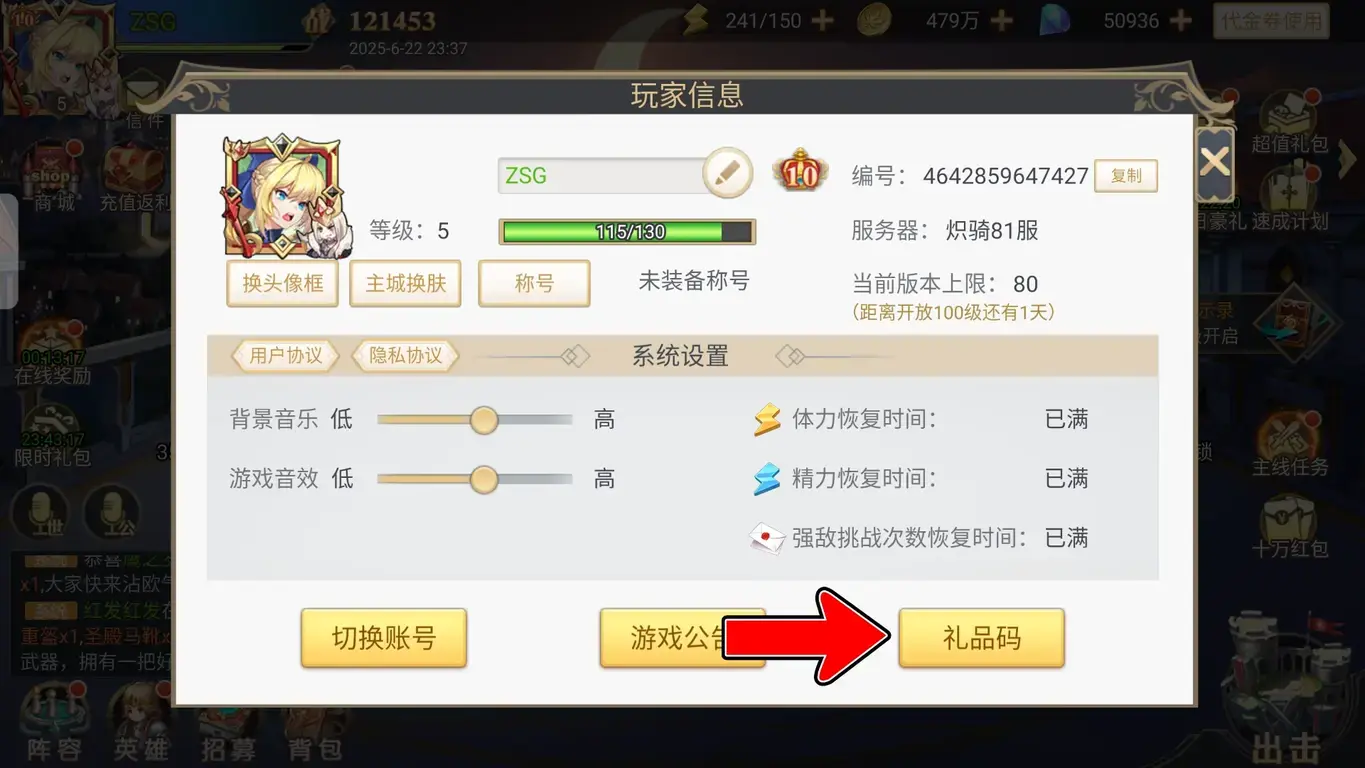The image size is (1365, 768).
Task: Click the 游戏音效 sound effects slider knob
Action: coord(484,480)
